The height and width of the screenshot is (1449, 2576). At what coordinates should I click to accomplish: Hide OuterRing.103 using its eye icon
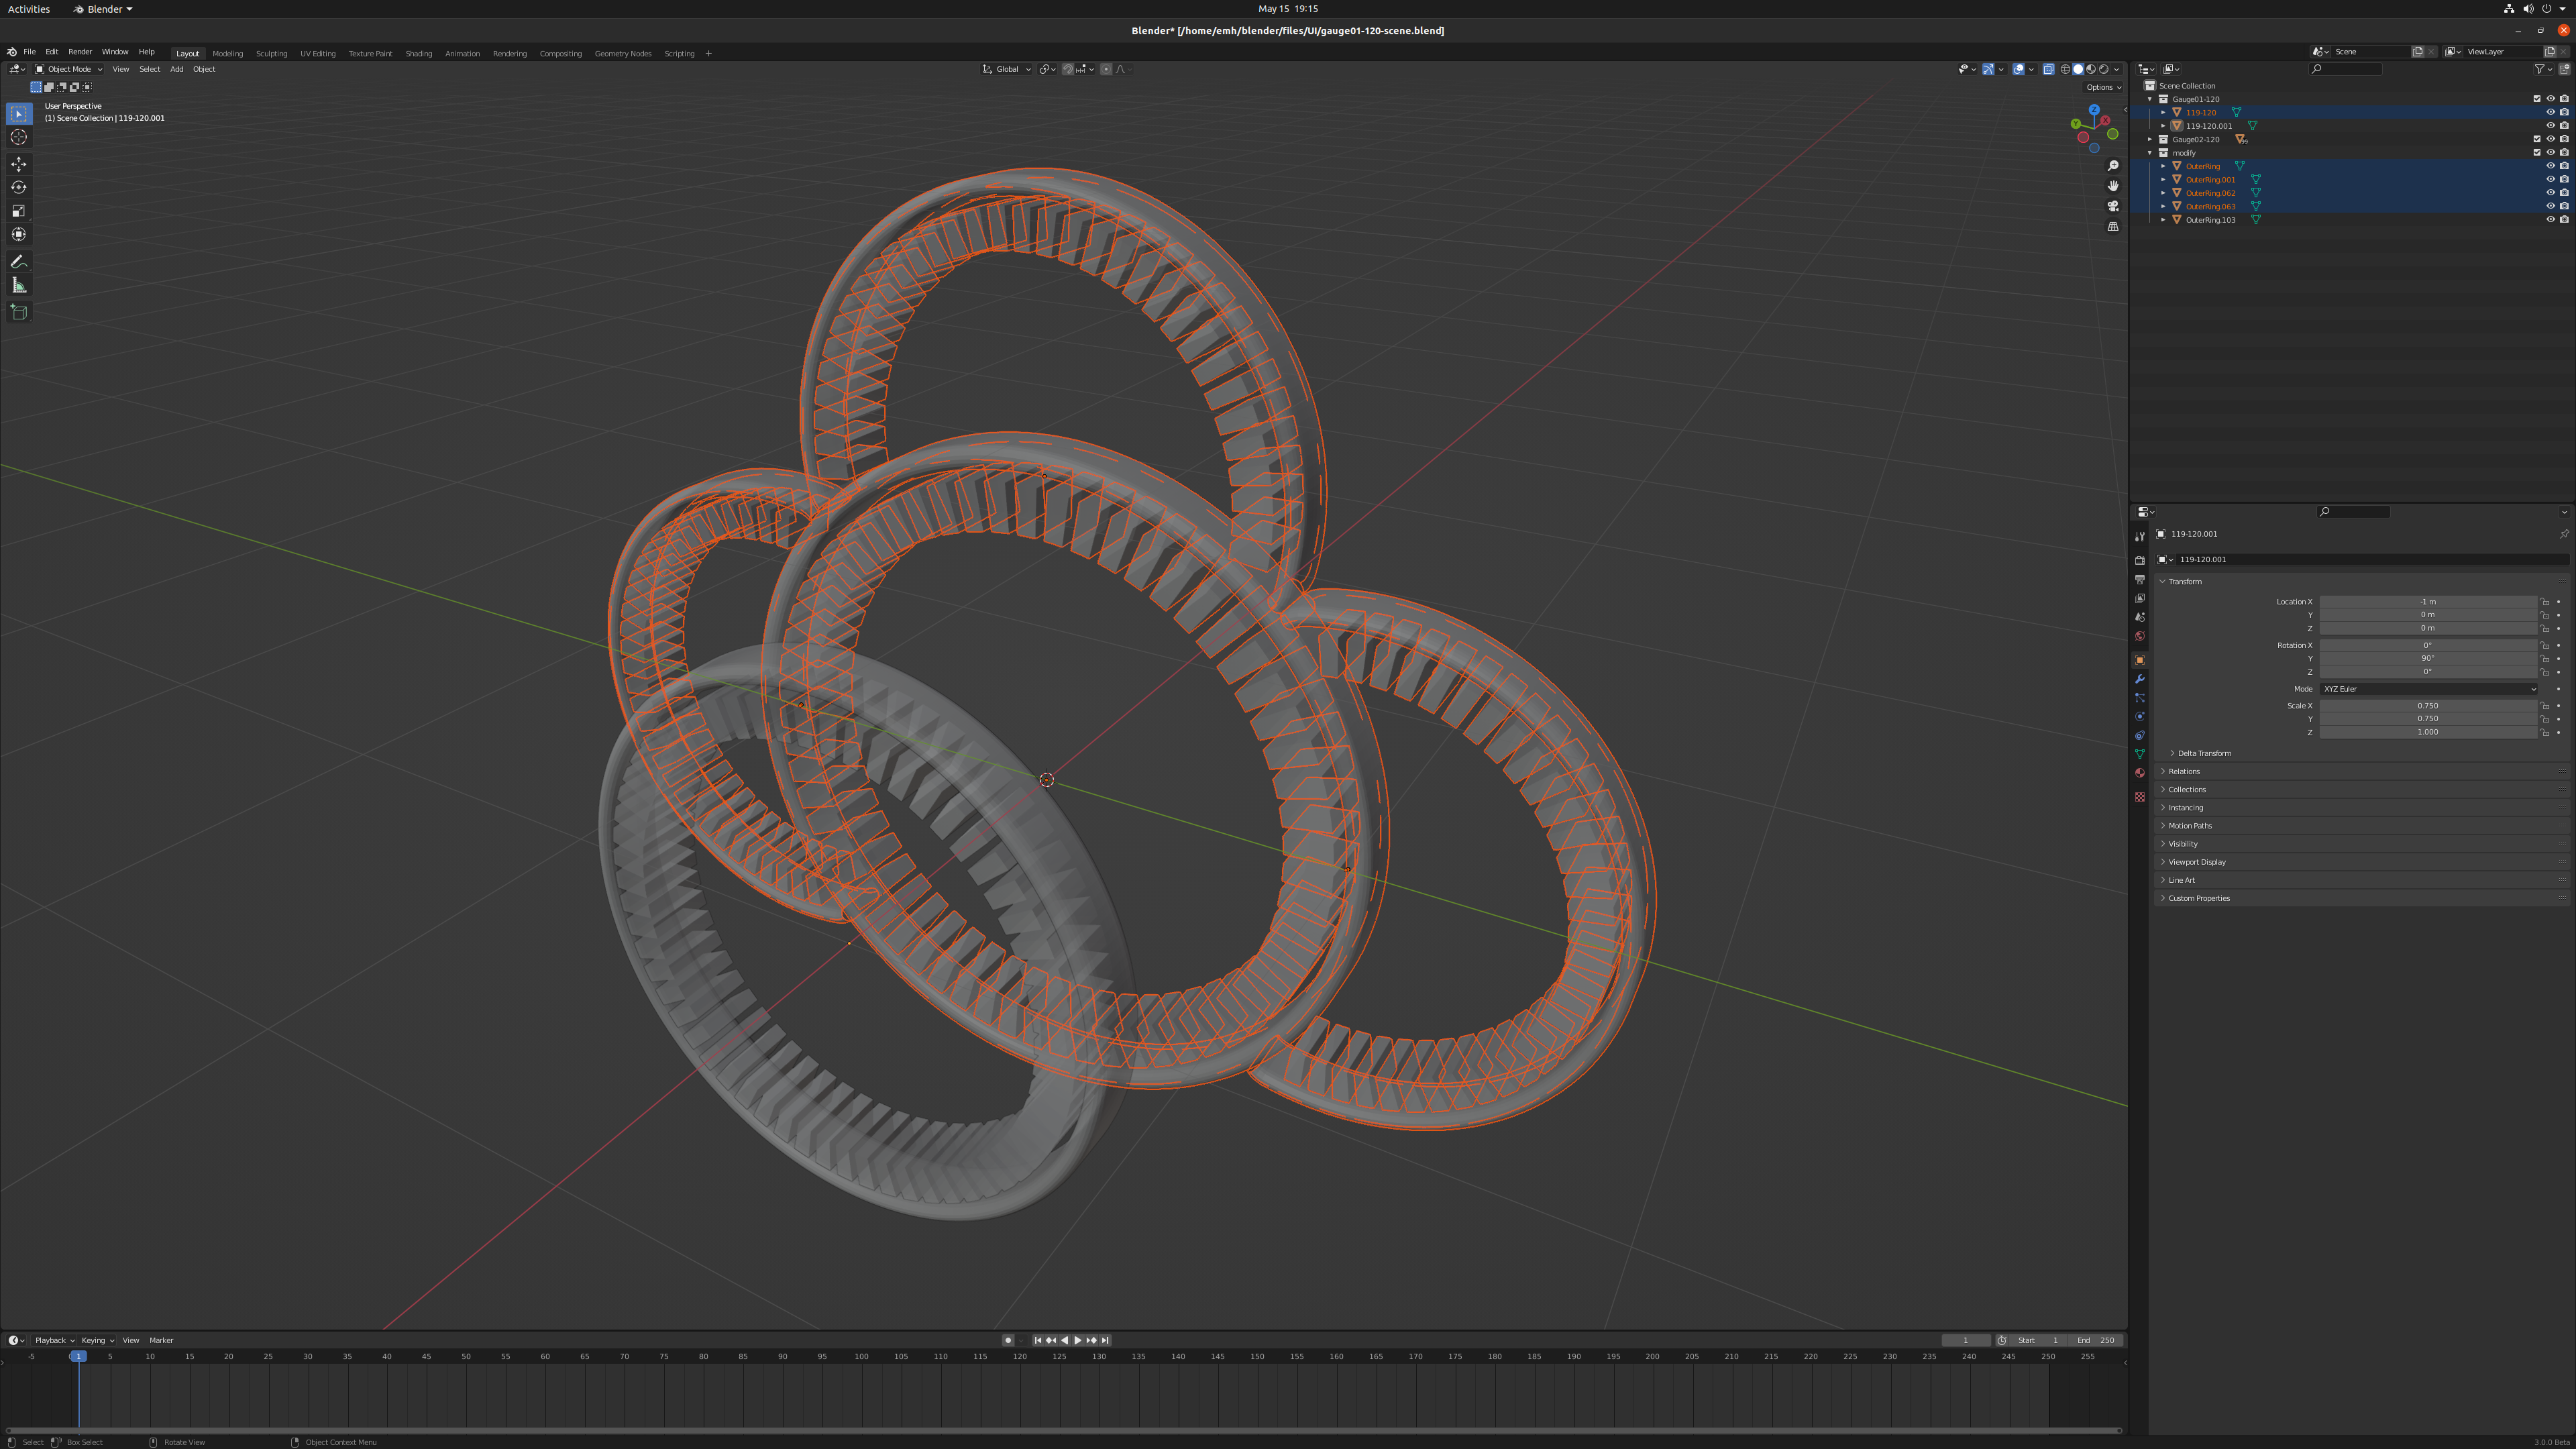click(x=2550, y=220)
